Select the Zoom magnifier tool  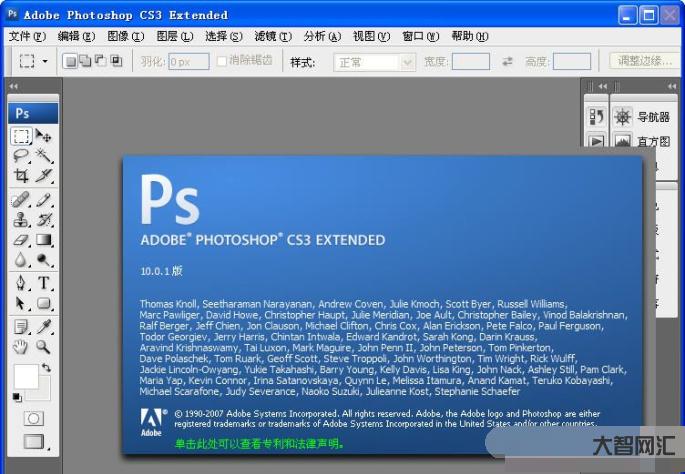(44, 347)
